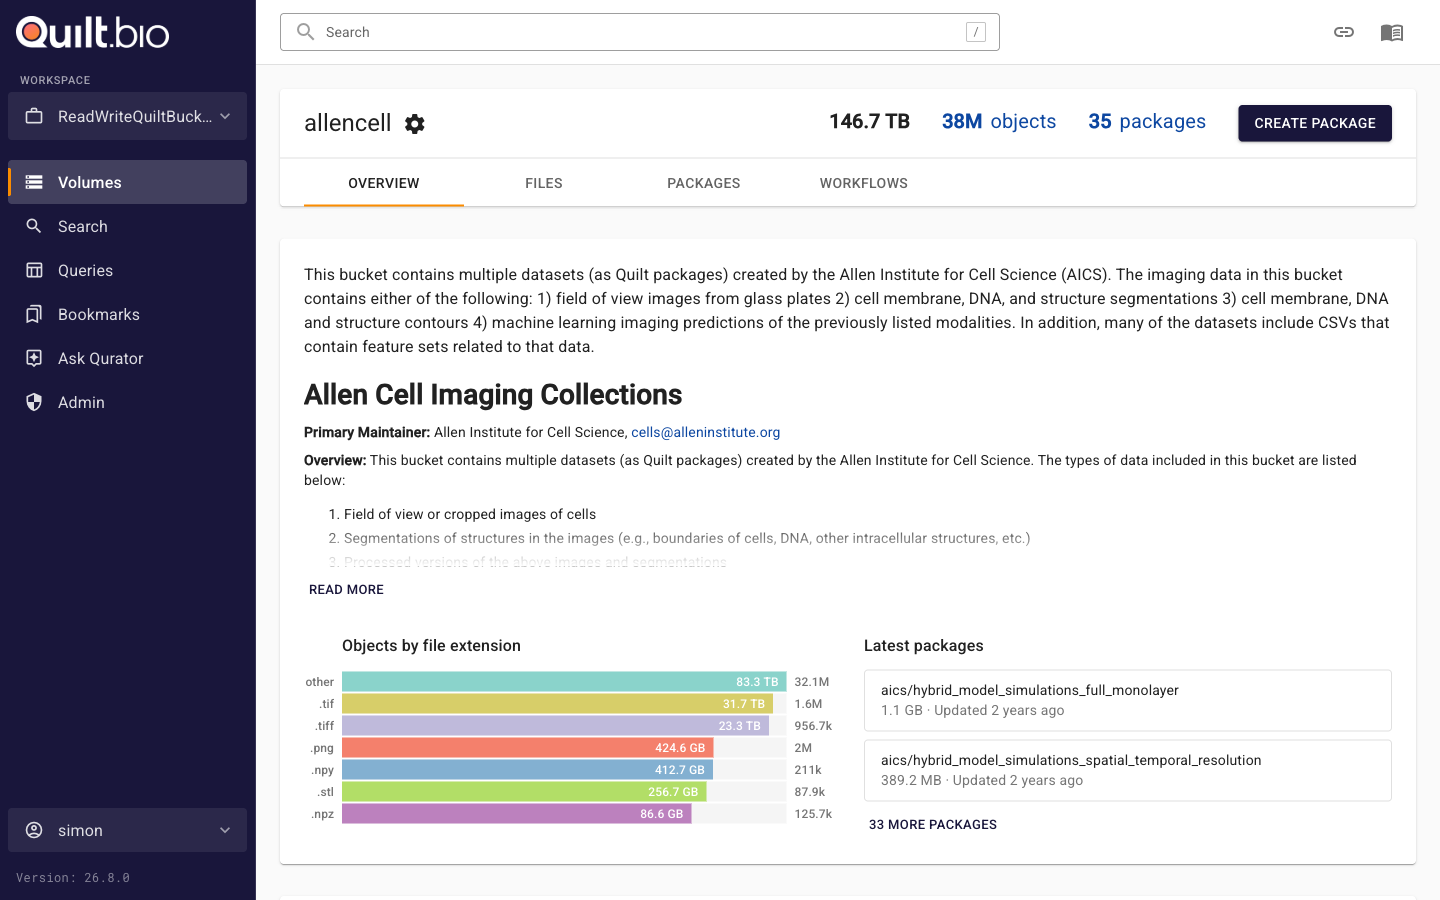
Task: Click the .stl 256.7 GB bar
Action: coord(524,792)
